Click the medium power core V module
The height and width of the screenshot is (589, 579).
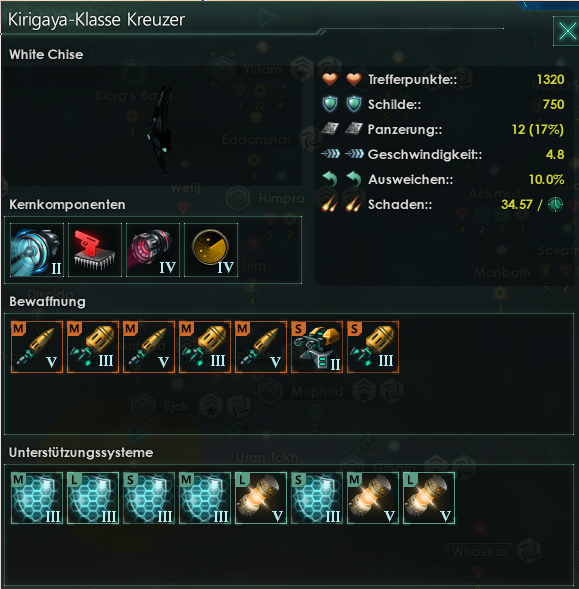pos(373,498)
